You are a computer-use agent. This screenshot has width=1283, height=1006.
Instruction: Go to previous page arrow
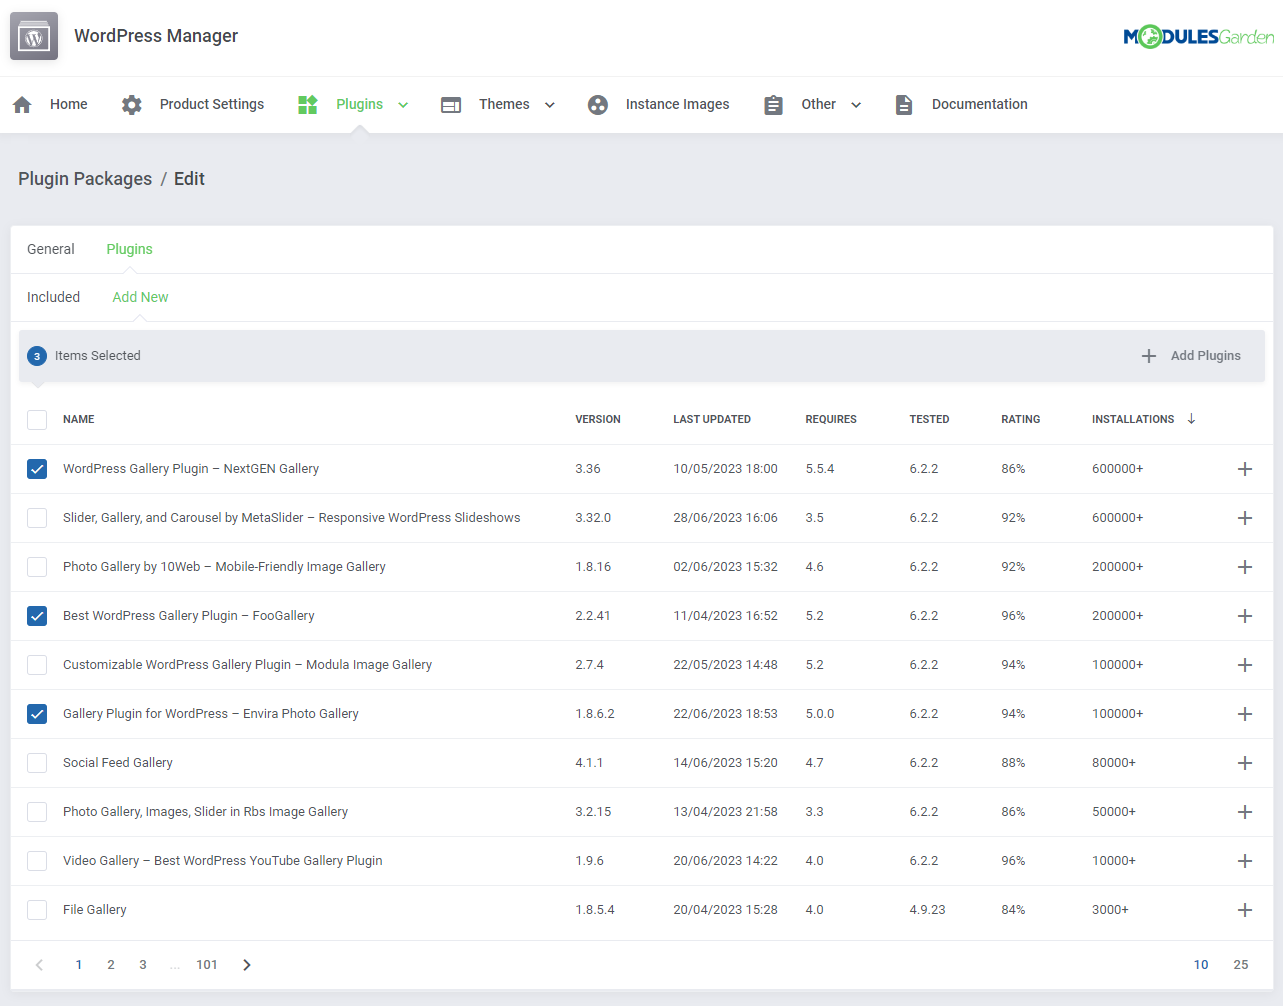[x=39, y=965]
